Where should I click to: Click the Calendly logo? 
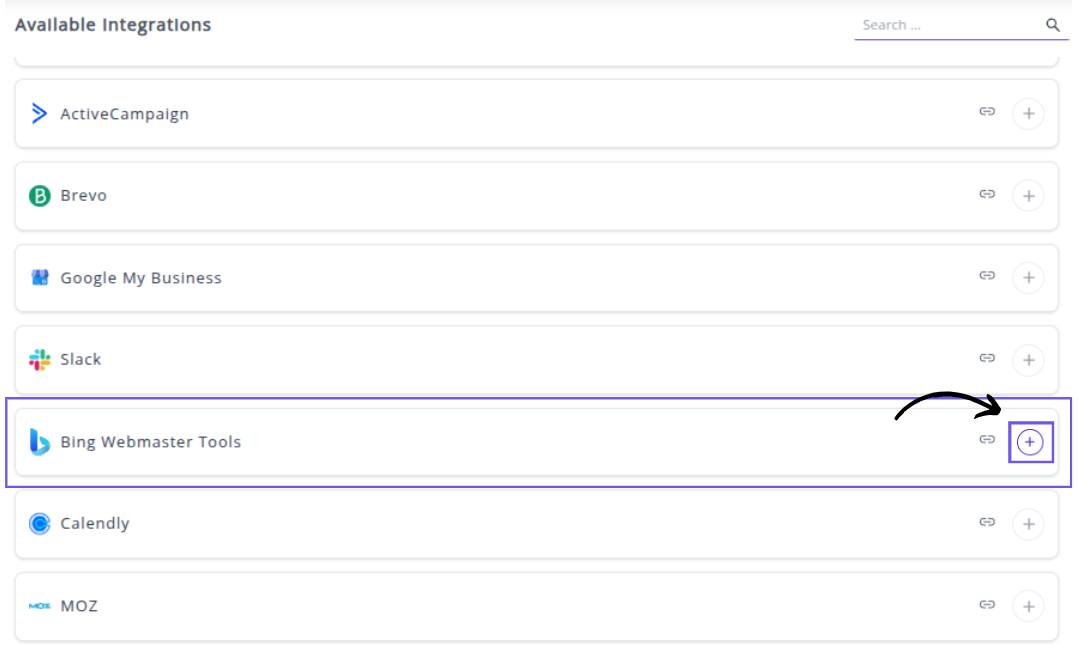coord(40,523)
